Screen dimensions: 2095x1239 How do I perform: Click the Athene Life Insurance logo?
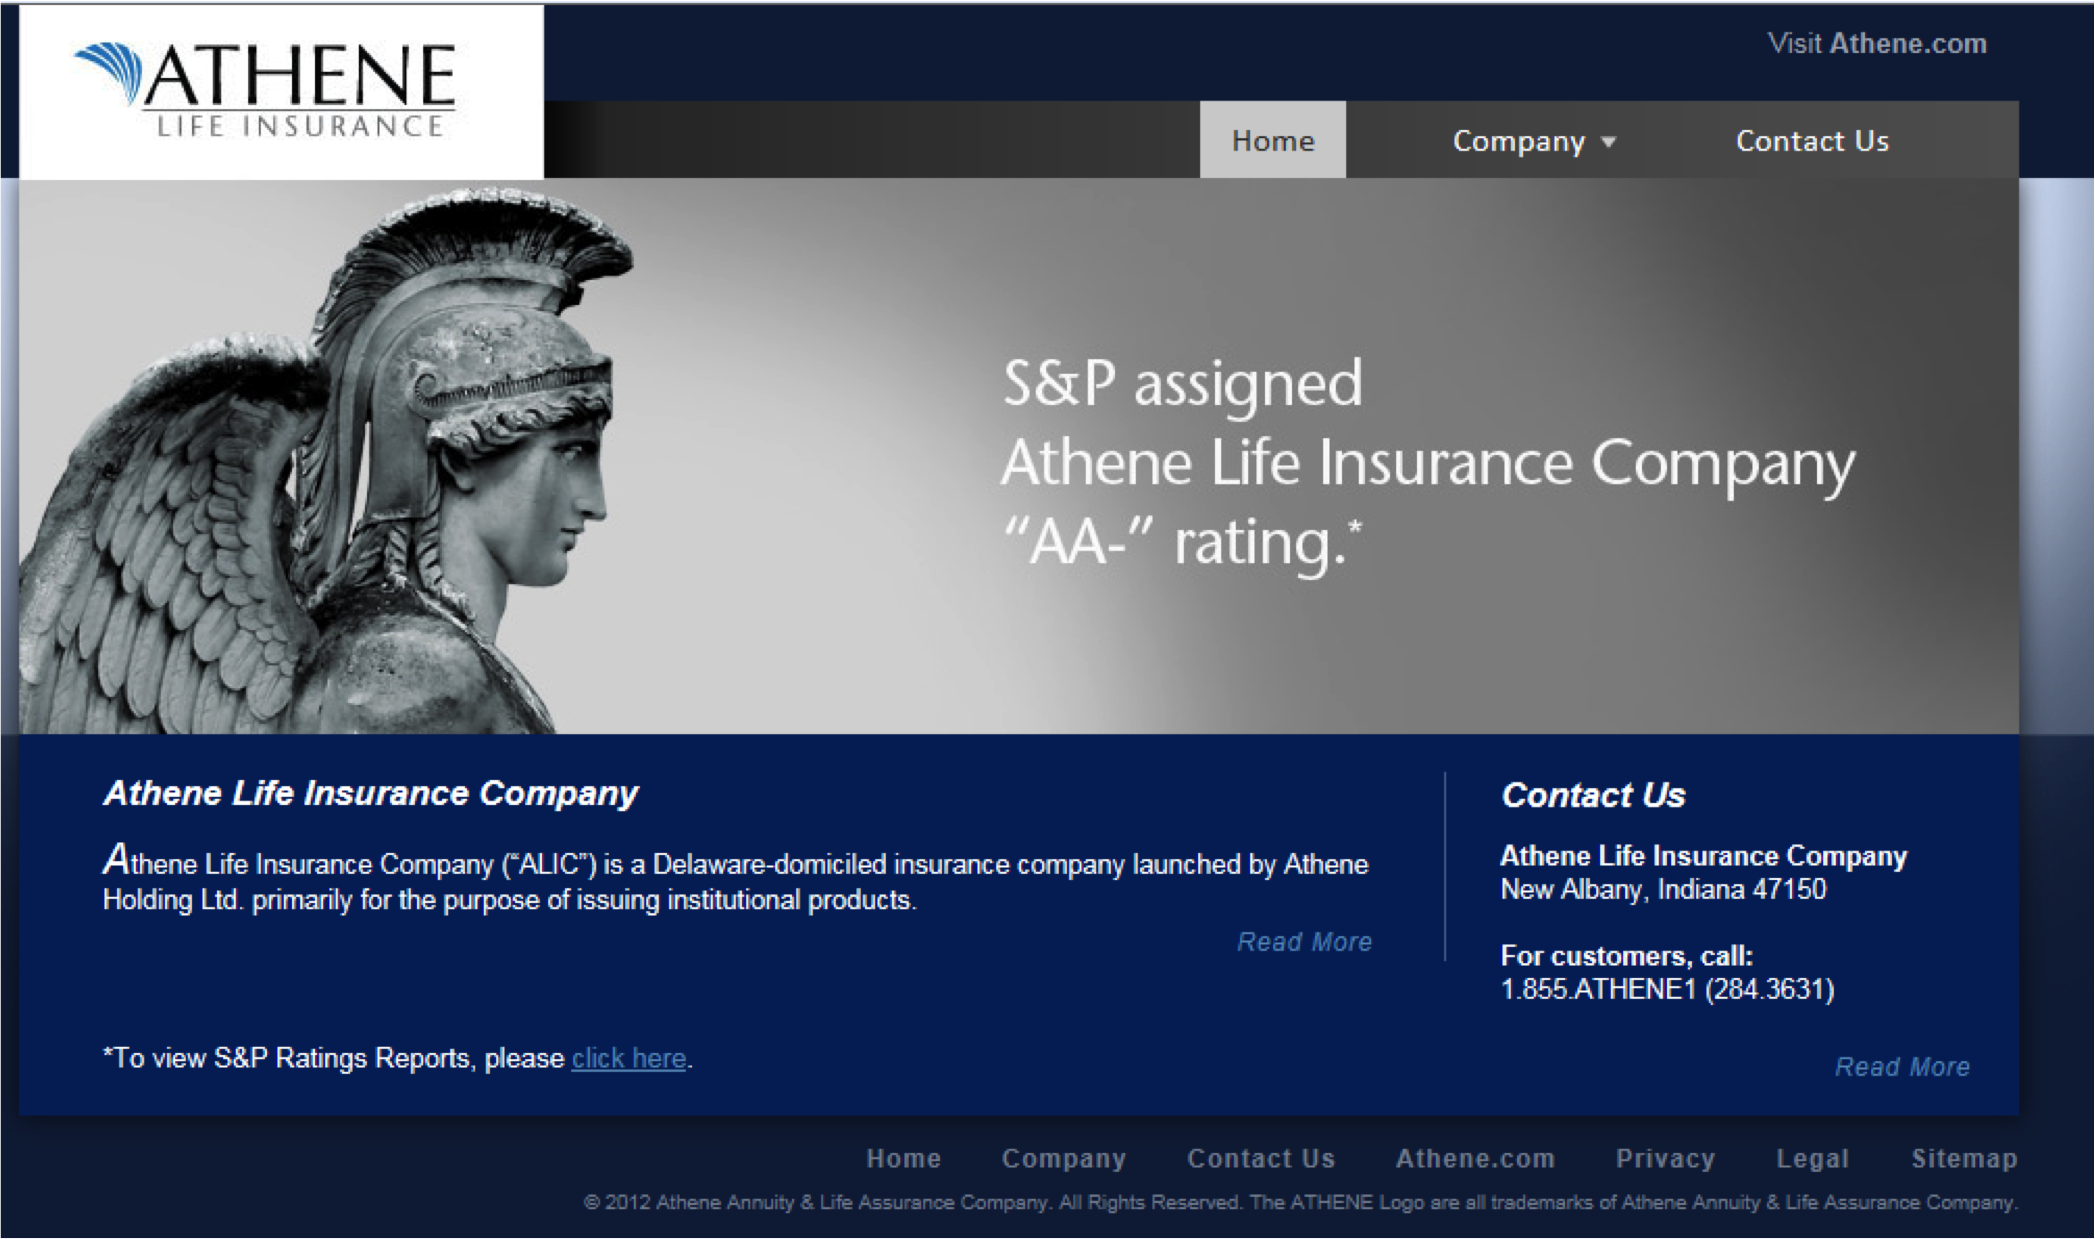(x=270, y=90)
